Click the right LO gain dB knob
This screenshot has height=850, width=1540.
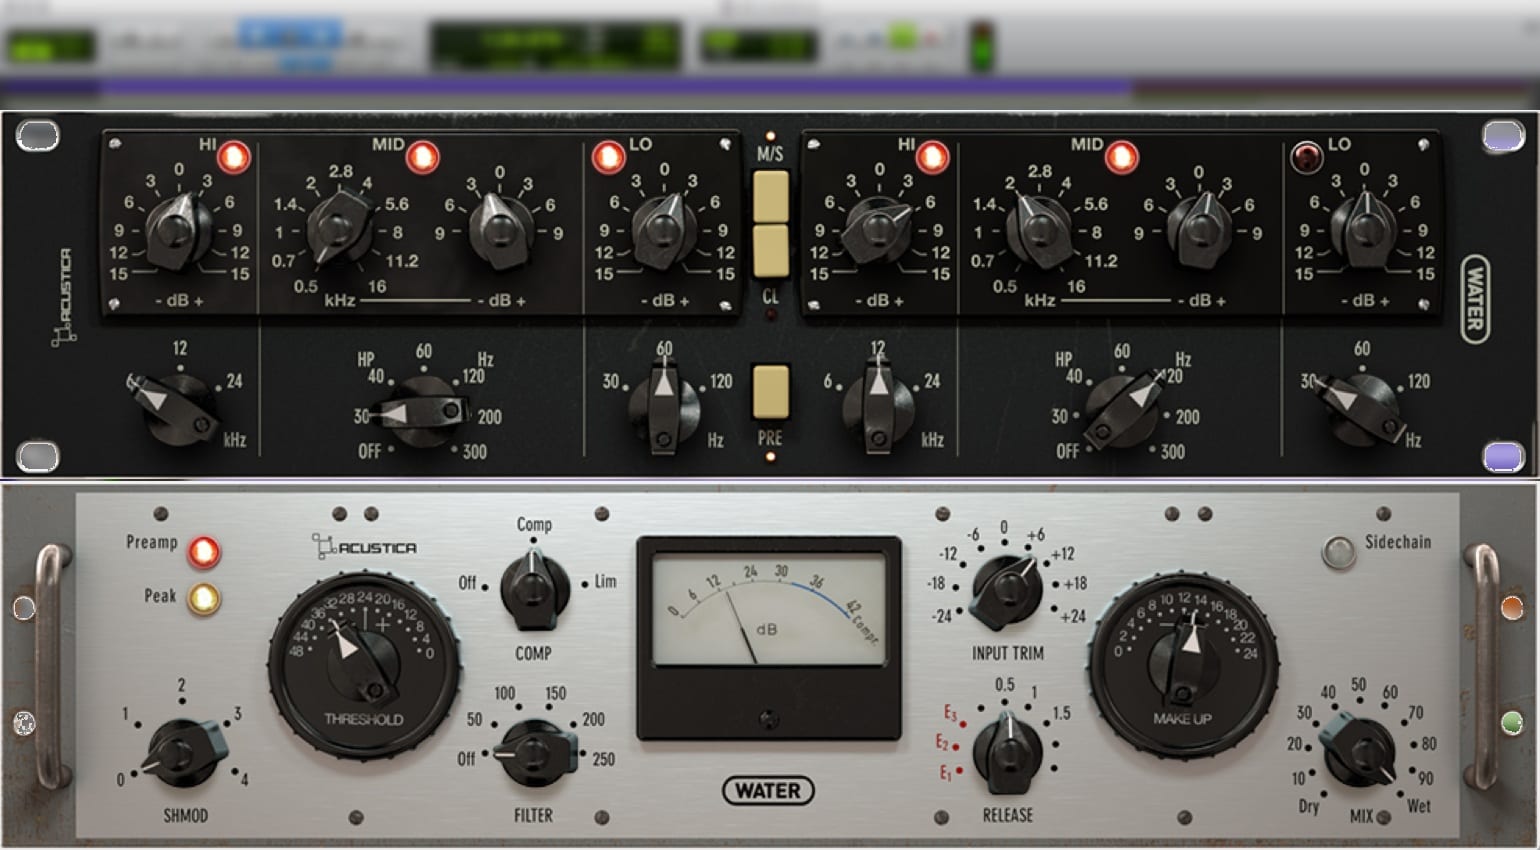point(1363,231)
